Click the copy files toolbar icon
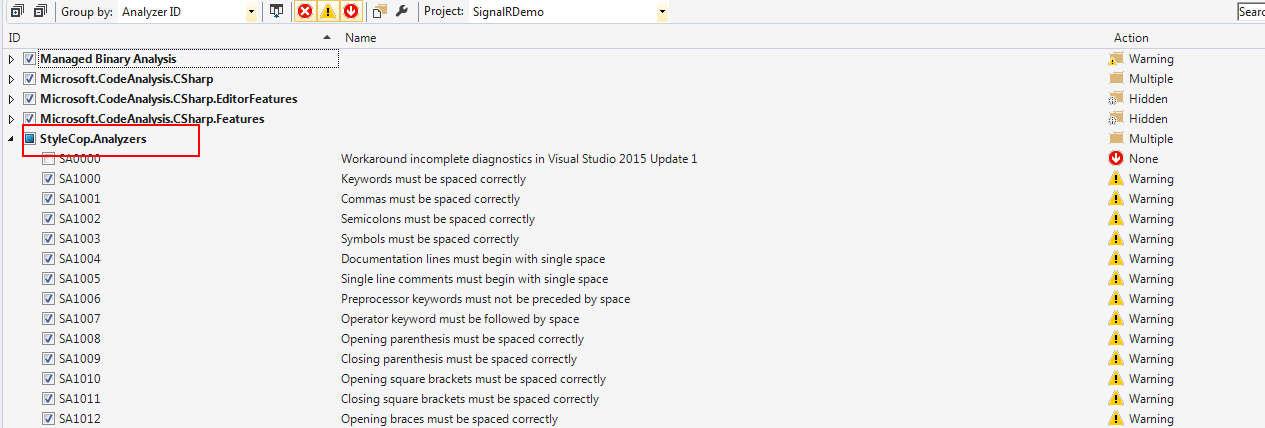The image size is (1265, 428). pyautogui.click(x=380, y=12)
